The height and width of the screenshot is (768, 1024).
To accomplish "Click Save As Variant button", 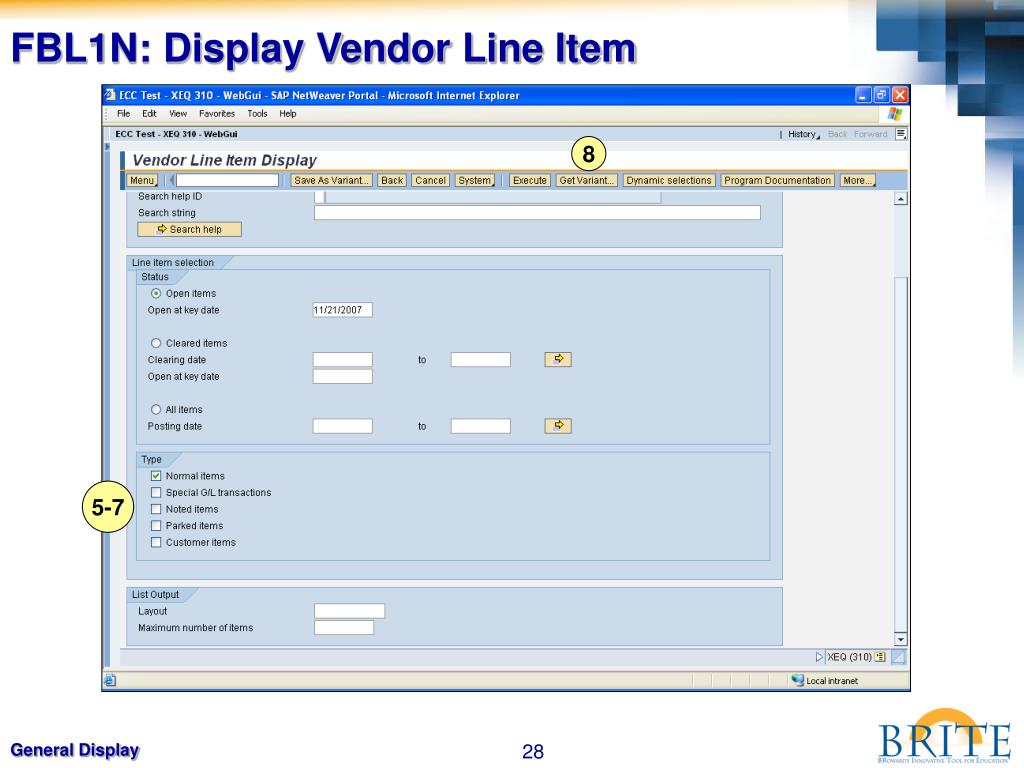I will tap(332, 180).
